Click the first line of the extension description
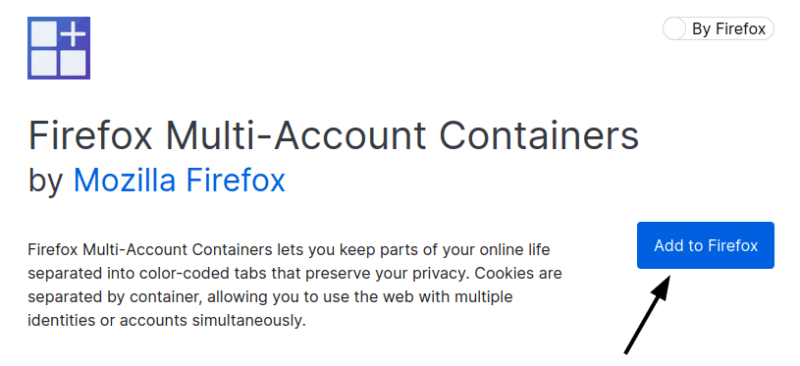Image resolution: width=800 pixels, height=366 pixels. click(289, 250)
